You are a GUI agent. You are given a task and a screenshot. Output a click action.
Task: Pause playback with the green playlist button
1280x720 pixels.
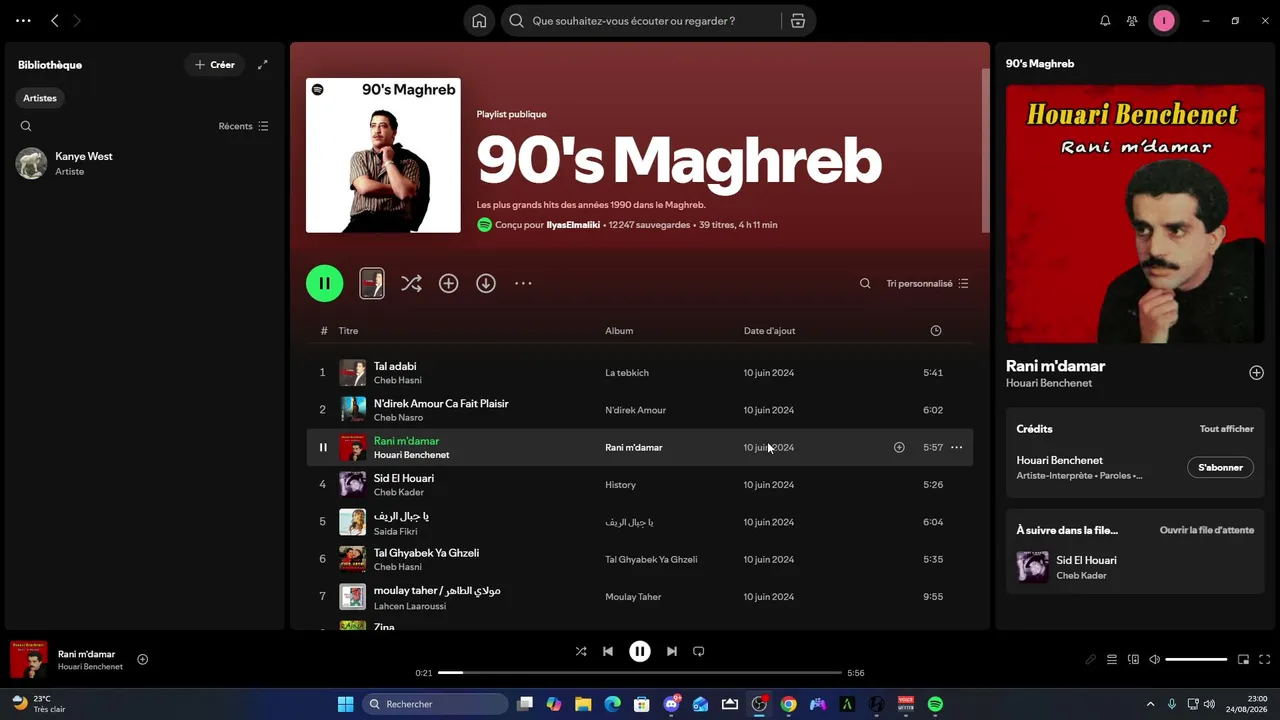tap(324, 284)
